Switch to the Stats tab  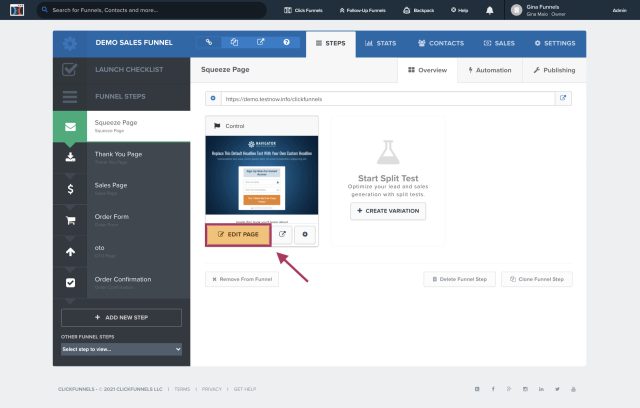(380, 43)
